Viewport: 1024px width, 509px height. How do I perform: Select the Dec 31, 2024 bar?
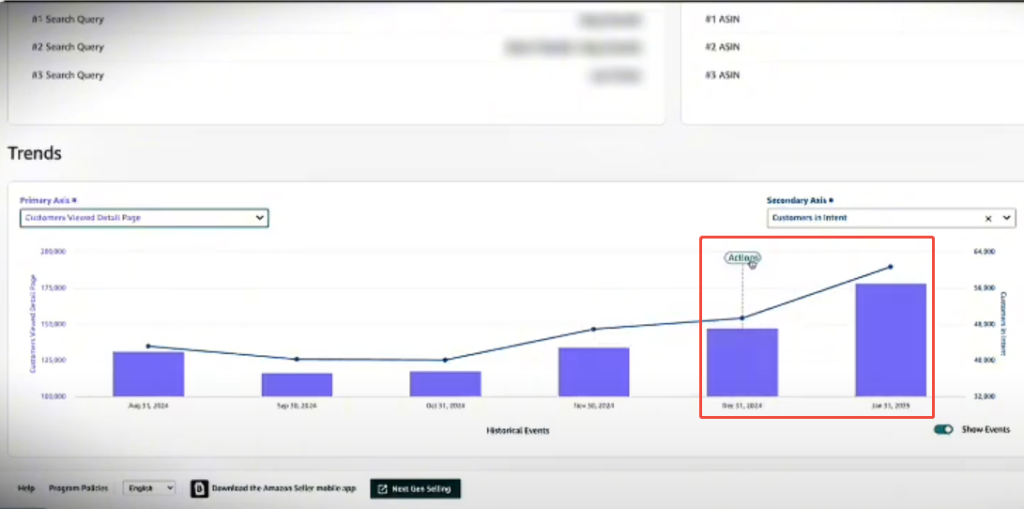coord(742,362)
